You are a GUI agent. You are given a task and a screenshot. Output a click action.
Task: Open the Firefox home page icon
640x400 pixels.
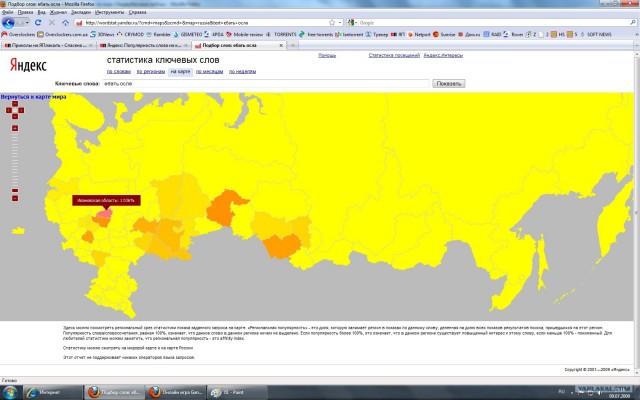pyautogui.click(x=65, y=22)
